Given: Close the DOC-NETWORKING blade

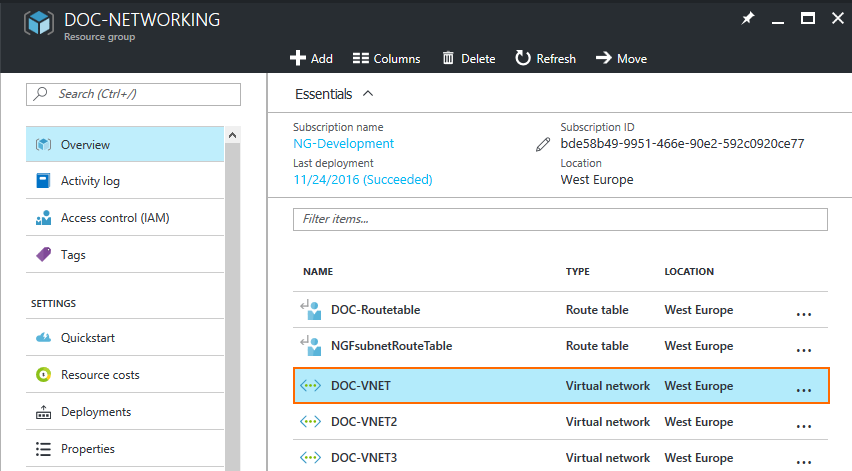Looking at the screenshot, I should [x=837, y=18].
